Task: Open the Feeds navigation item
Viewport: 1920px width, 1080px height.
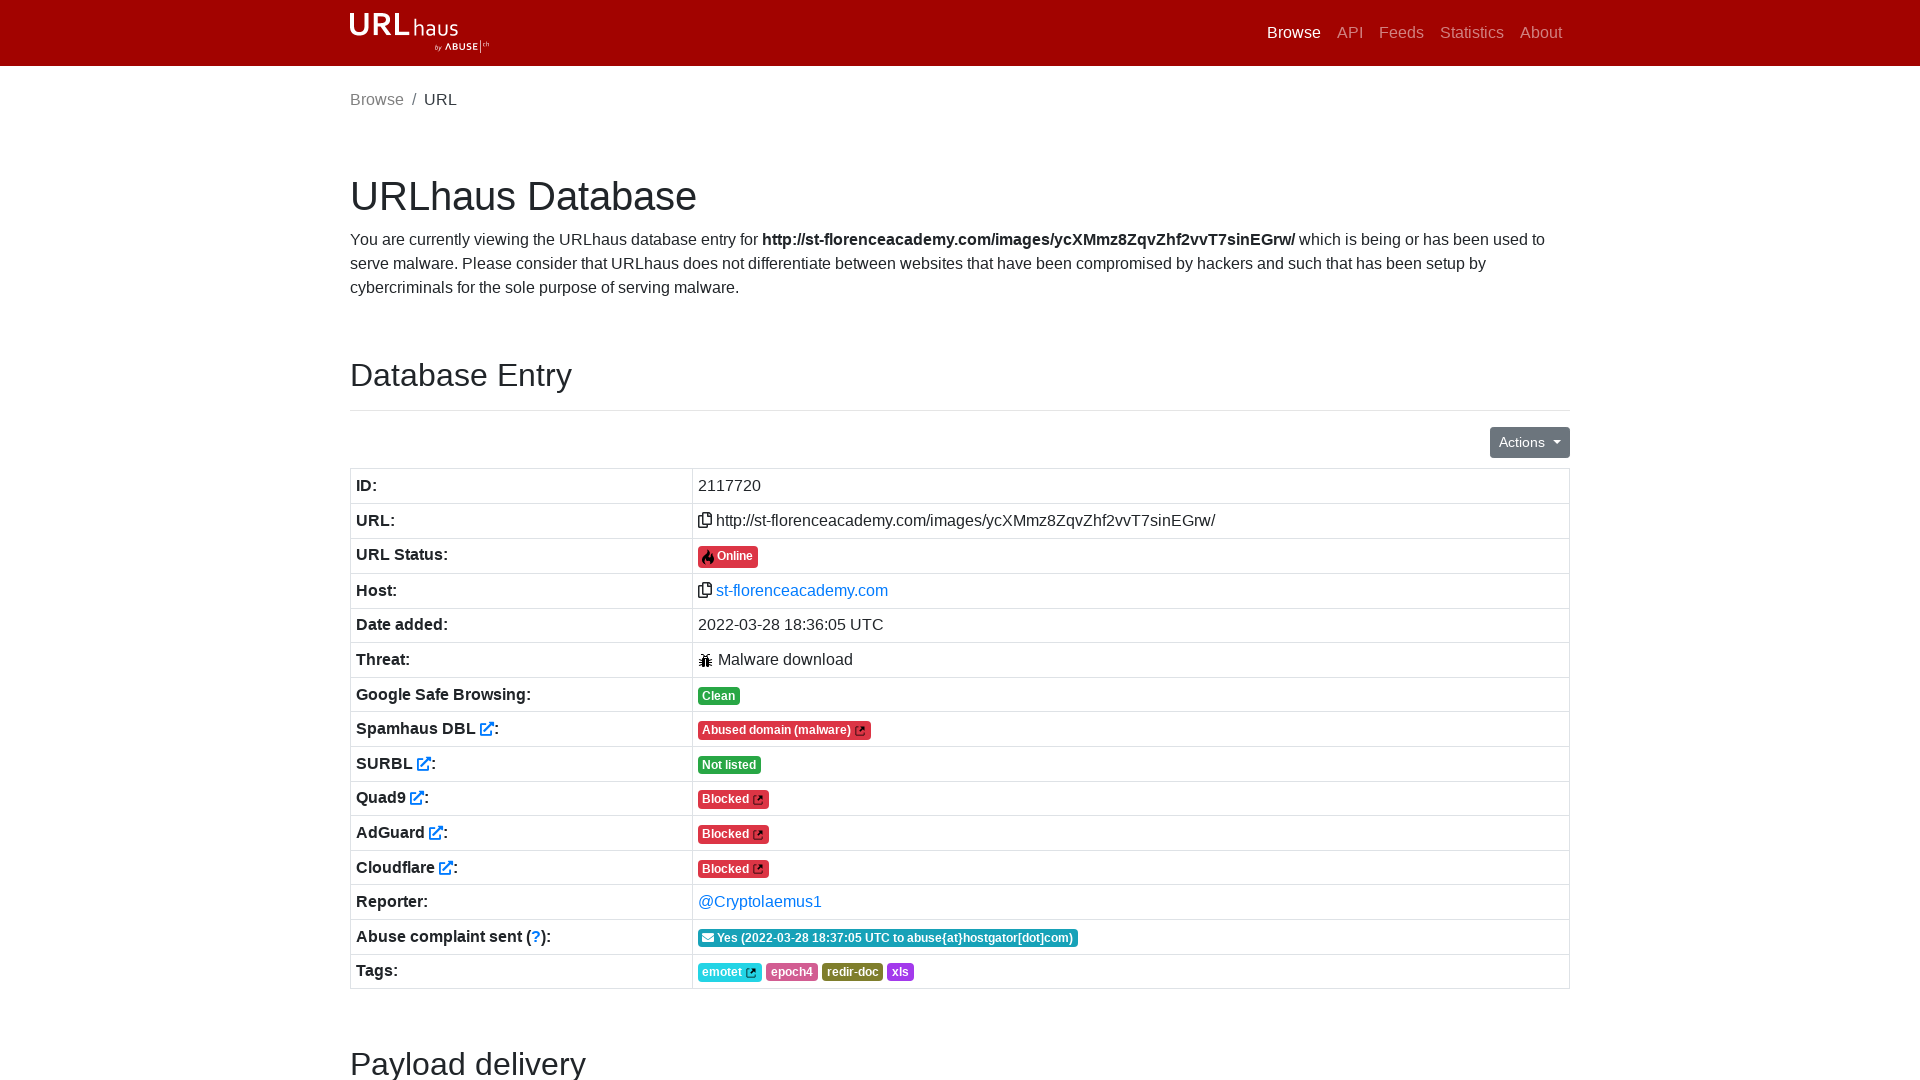Action: click(1400, 33)
